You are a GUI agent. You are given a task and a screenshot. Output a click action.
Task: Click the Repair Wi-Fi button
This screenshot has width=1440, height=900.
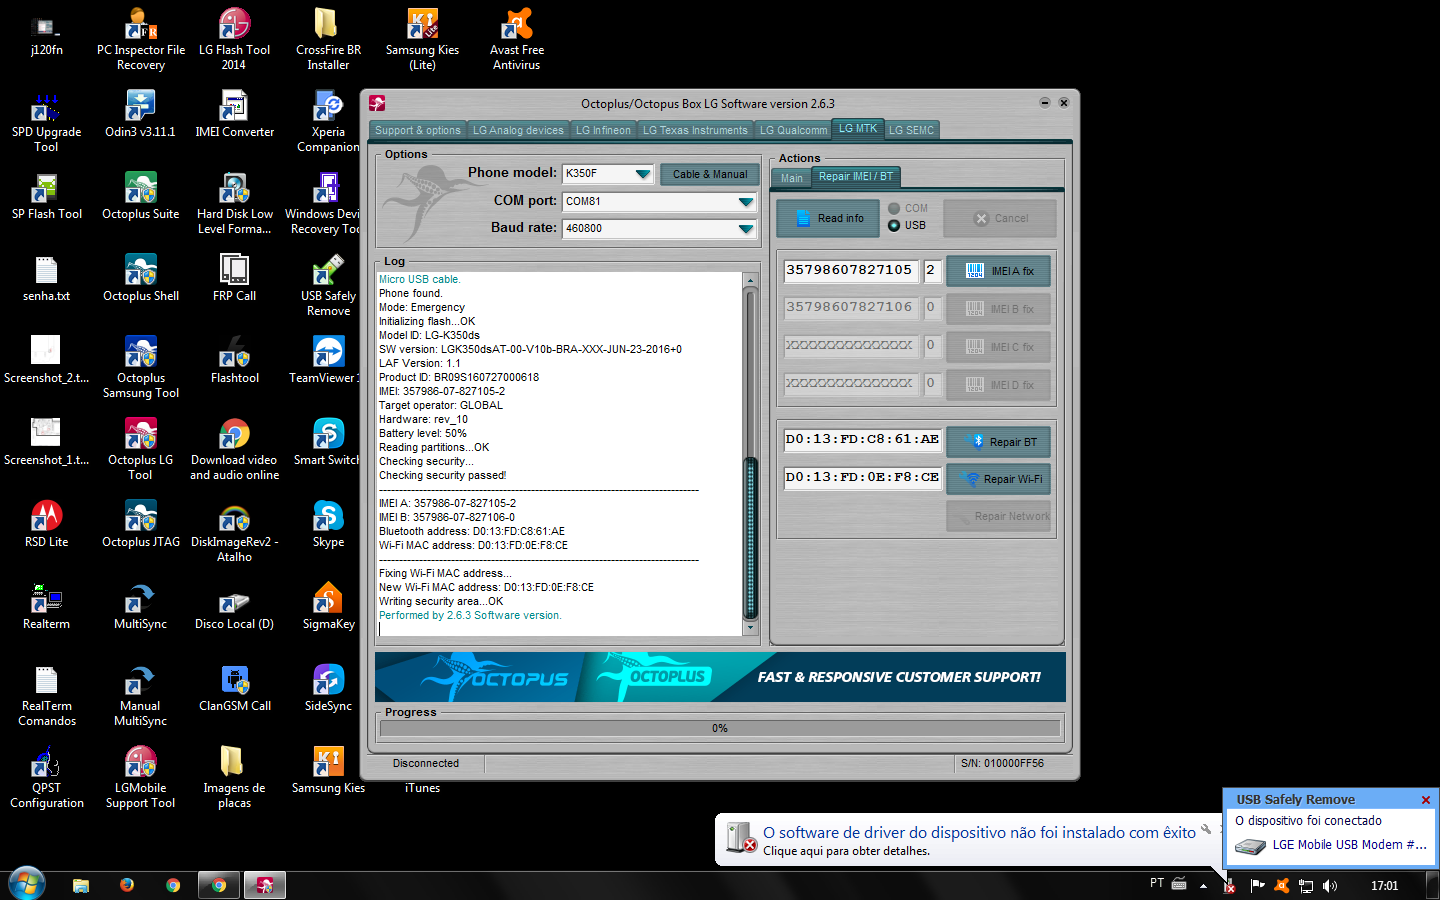(x=998, y=479)
